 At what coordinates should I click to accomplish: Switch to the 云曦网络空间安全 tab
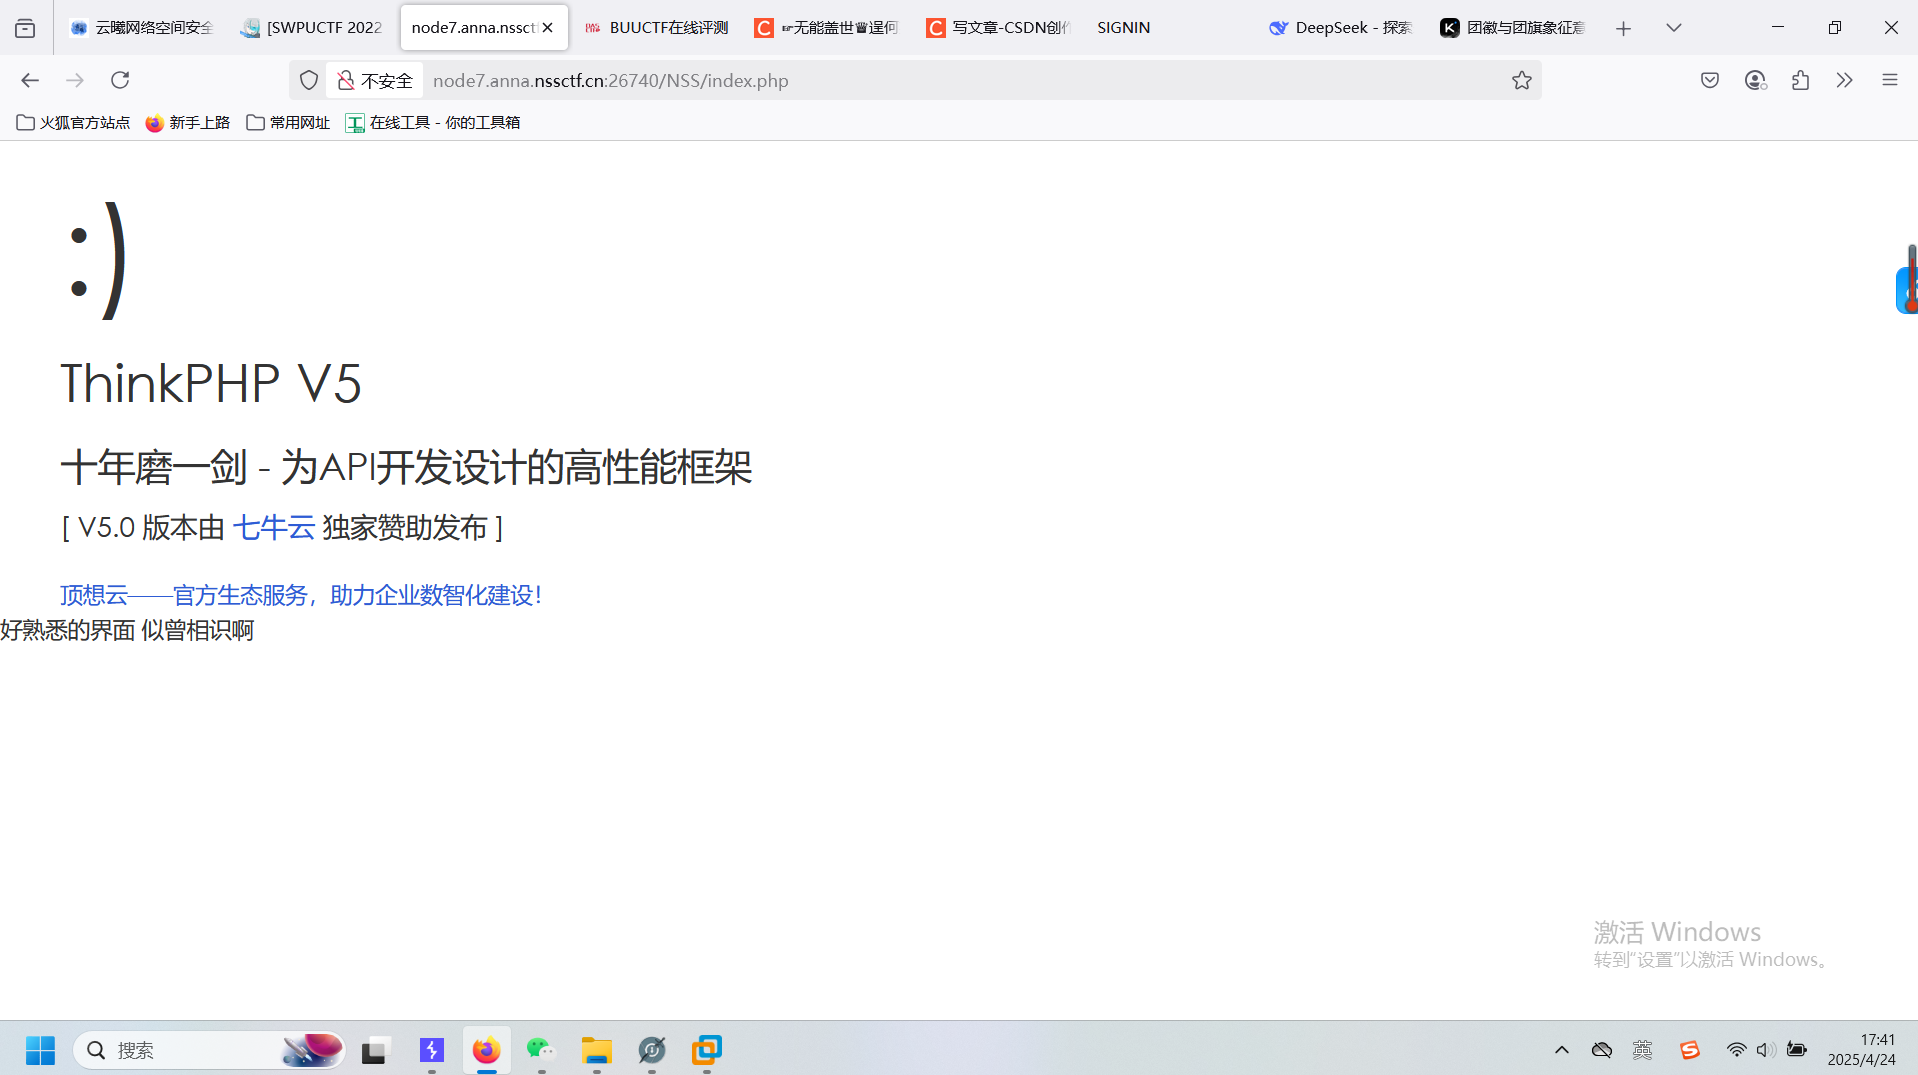pyautogui.click(x=142, y=28)
